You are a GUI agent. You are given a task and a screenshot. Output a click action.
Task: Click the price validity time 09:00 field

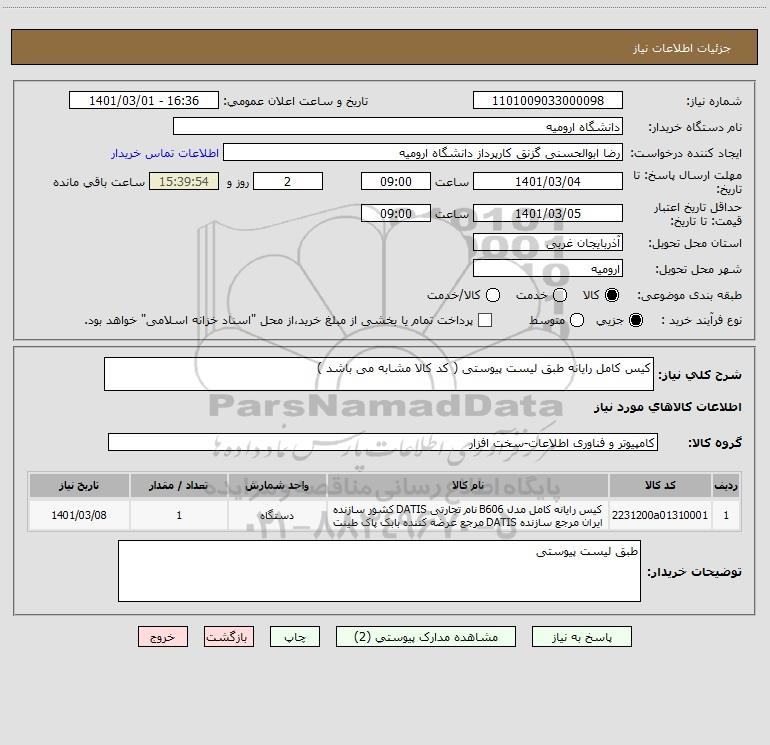[396, 213]
